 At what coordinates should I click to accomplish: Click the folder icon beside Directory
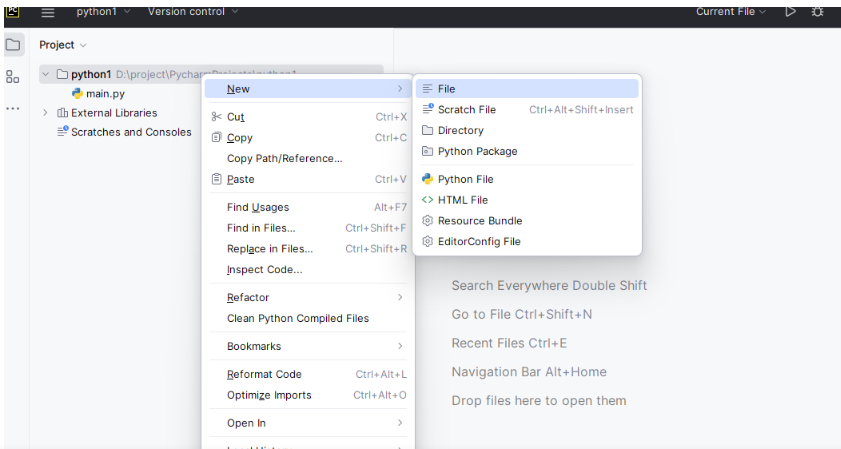click(x=427, y=130)
